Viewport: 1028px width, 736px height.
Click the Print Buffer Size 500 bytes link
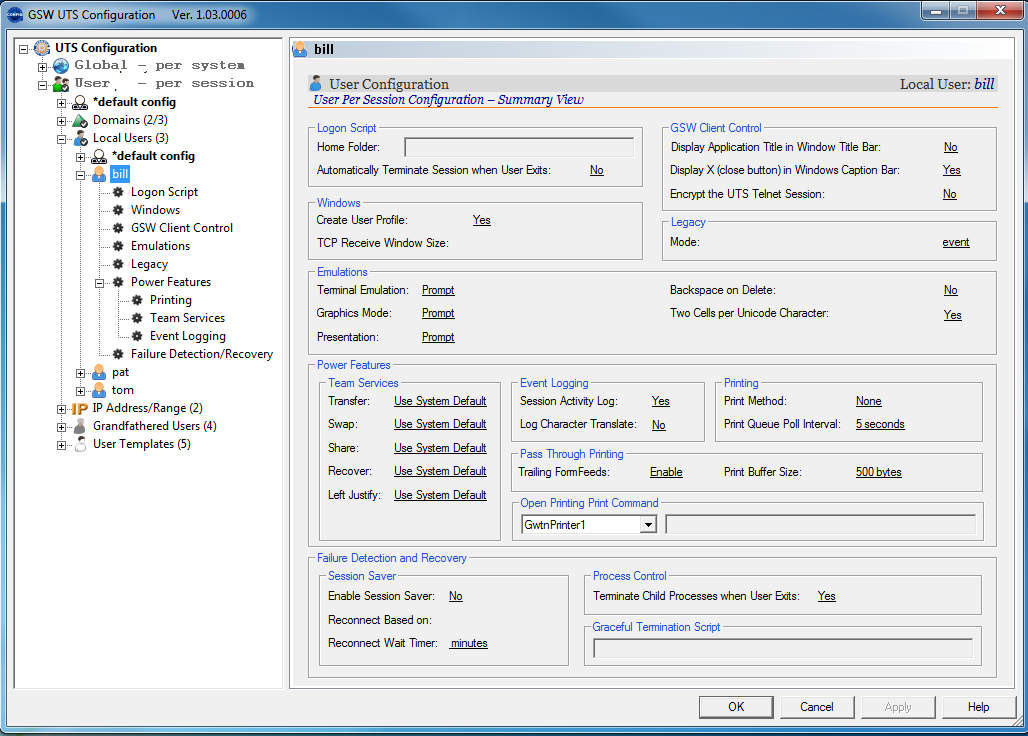[879, 472]
